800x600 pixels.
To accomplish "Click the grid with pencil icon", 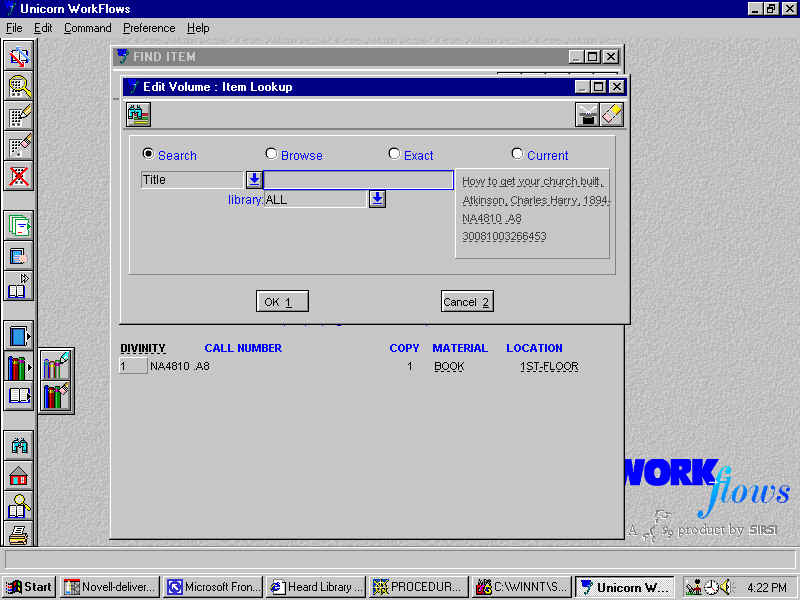I will coord(19,116).
